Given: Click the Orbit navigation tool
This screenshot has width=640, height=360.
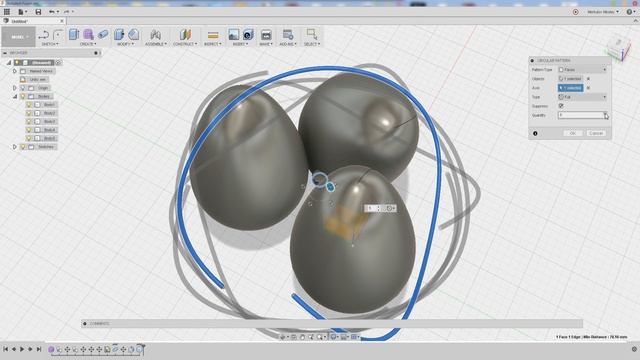Looking at the screenshot, I should coord(282,337).
